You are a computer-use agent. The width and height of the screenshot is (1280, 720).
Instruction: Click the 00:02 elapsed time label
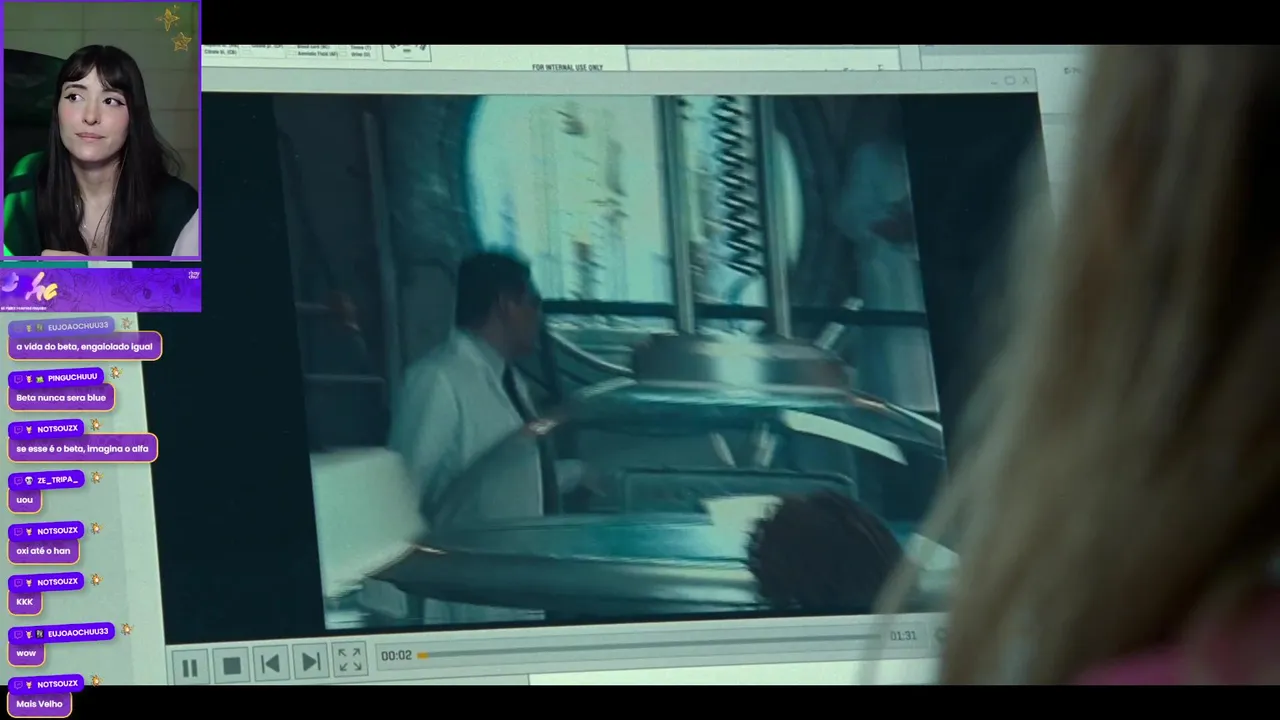(396, 656)
